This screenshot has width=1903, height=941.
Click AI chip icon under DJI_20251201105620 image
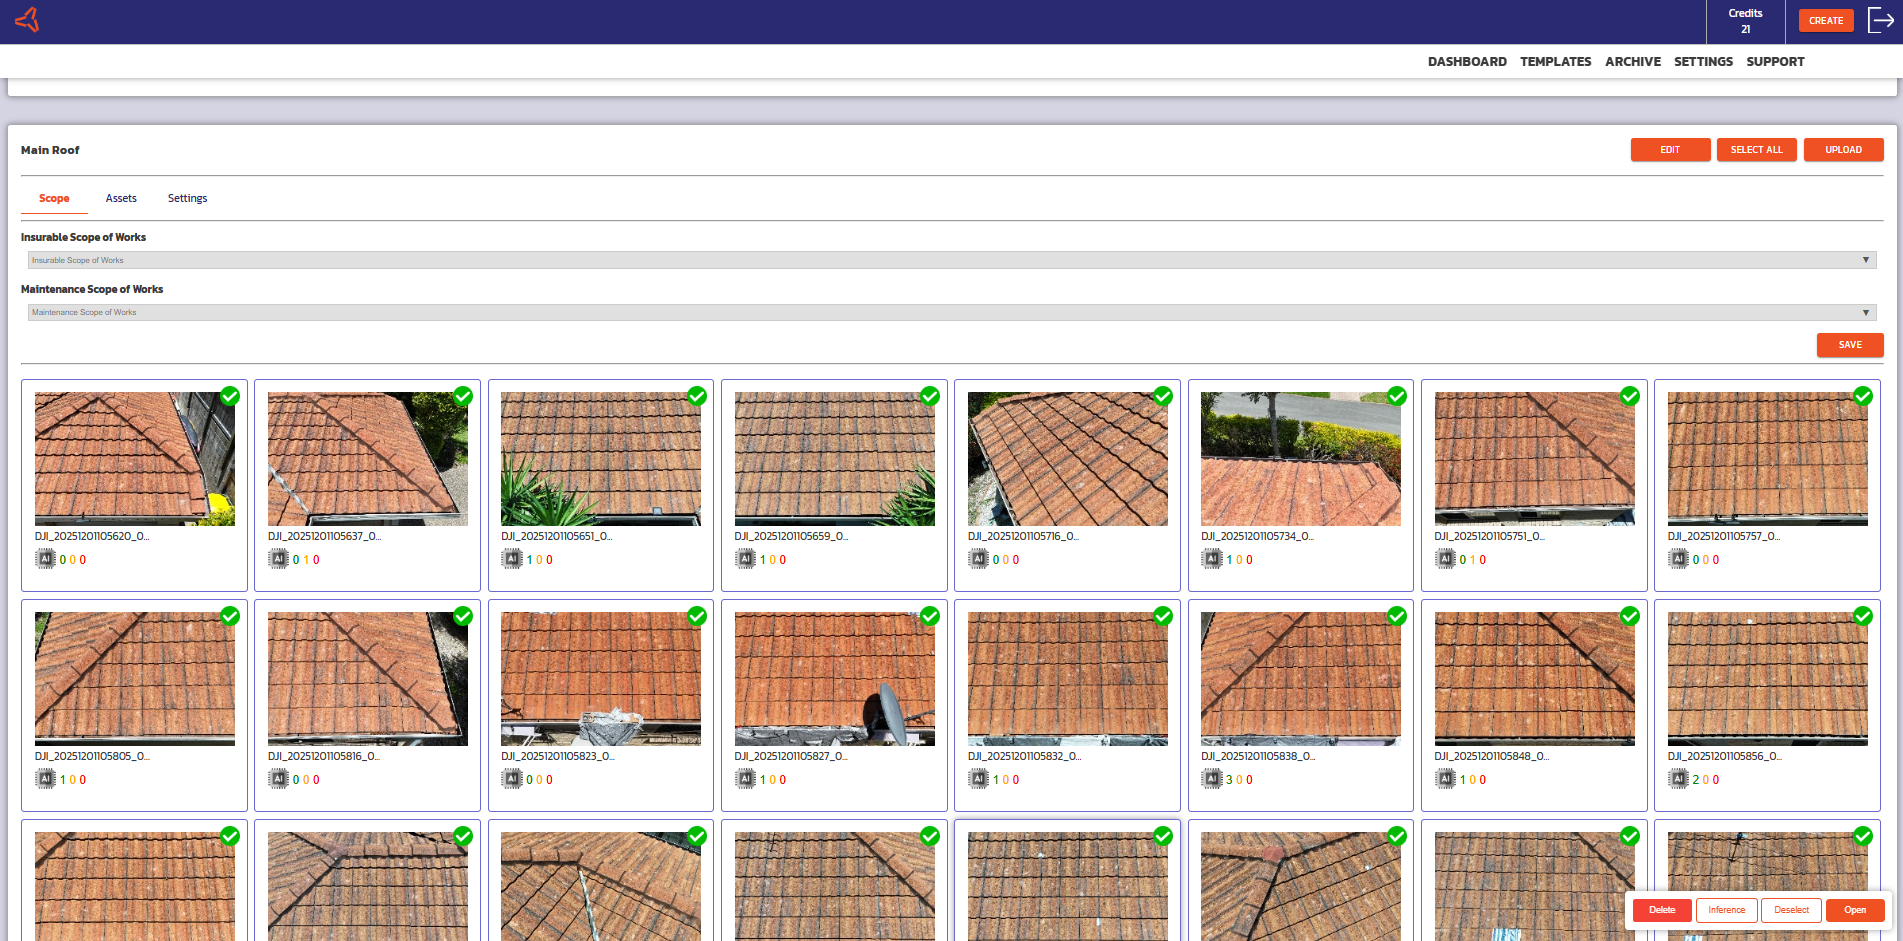(x=45, y=559)
